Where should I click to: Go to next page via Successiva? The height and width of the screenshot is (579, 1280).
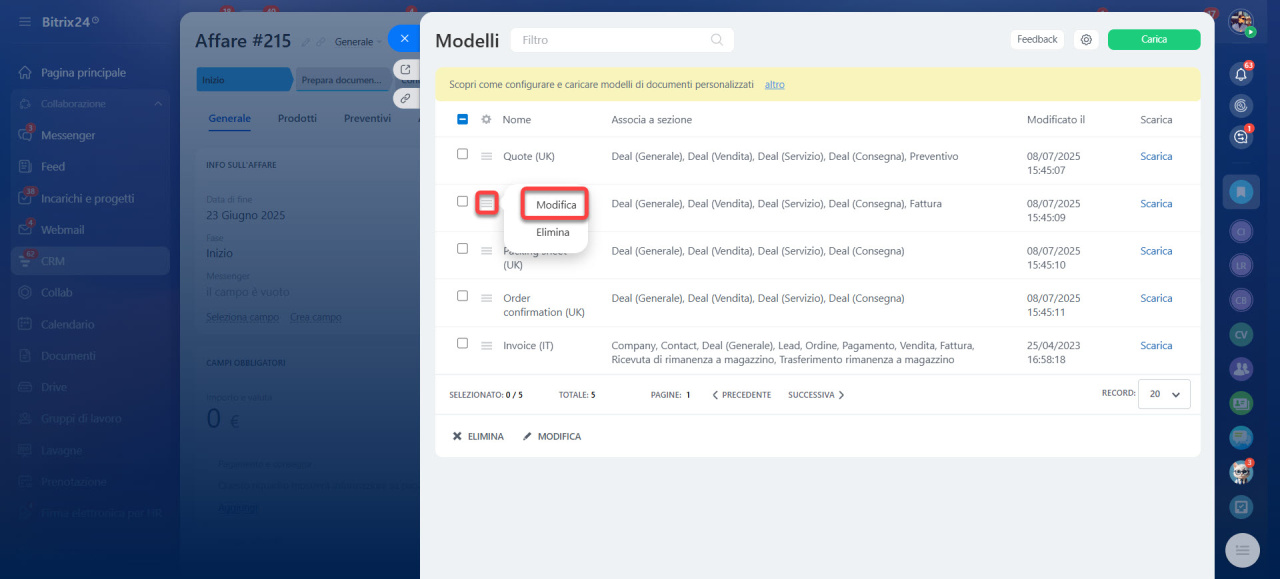pyautogui.click(x=815, y=395)
